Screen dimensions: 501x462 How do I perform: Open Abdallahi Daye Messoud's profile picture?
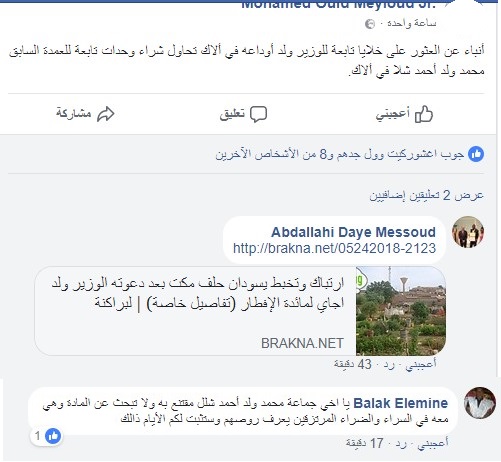(468, 232)
